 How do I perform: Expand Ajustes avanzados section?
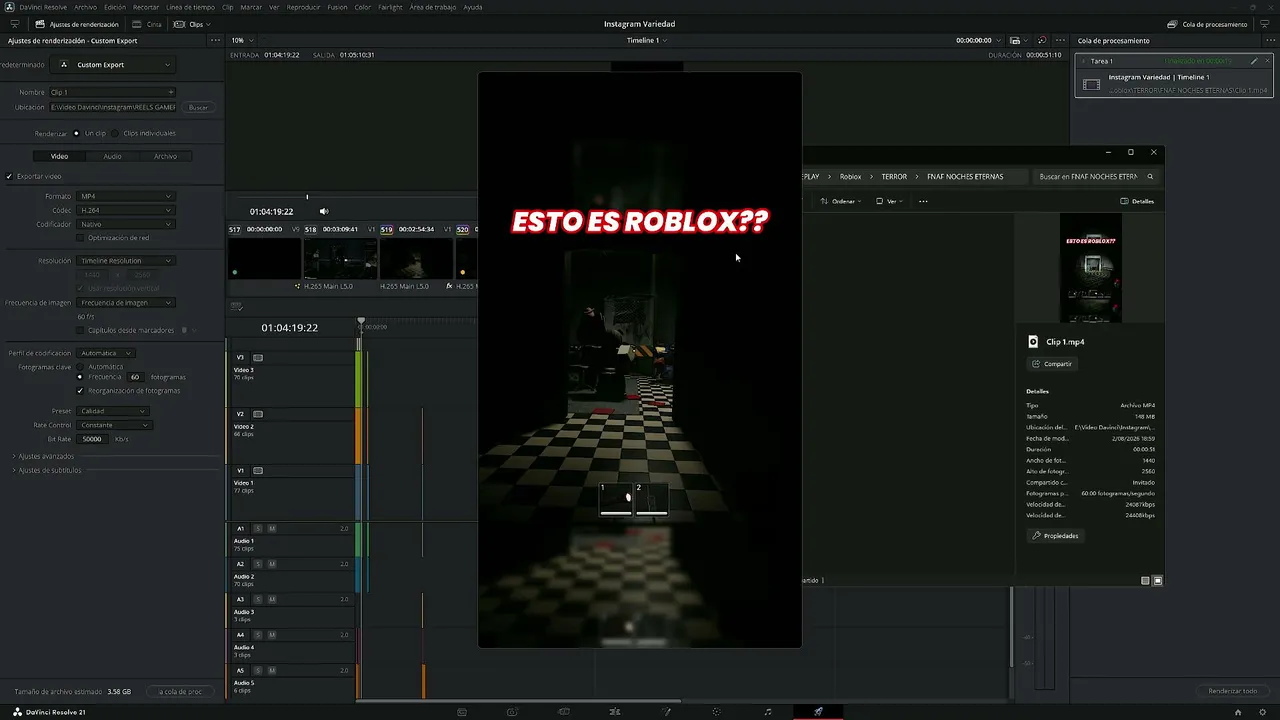[44, 456]
